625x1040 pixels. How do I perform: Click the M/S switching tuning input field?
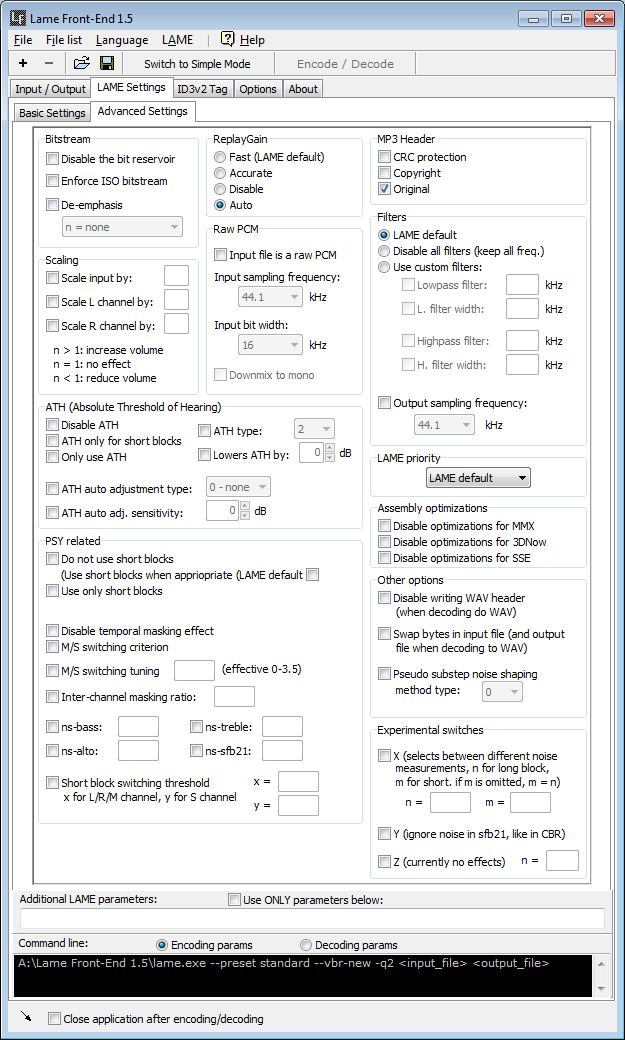194,671
